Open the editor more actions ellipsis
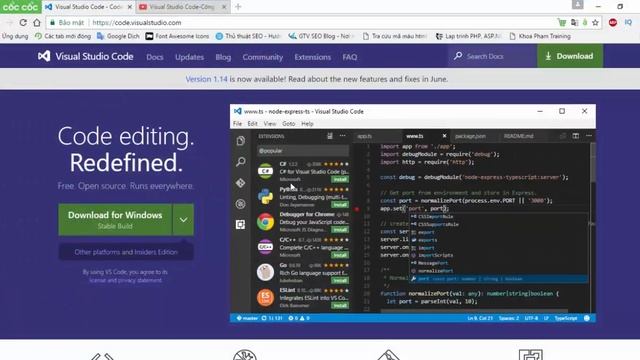 click(x=589, y=136)
